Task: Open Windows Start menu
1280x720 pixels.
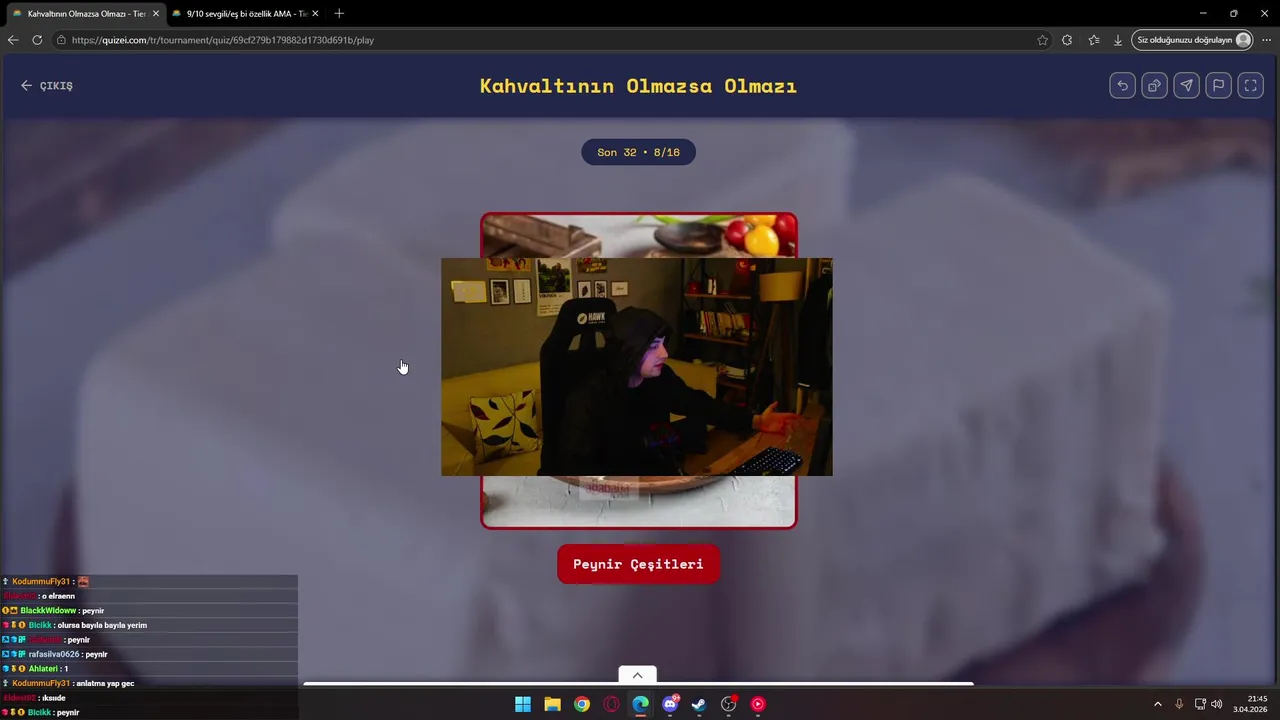Action: pos(522,704)
